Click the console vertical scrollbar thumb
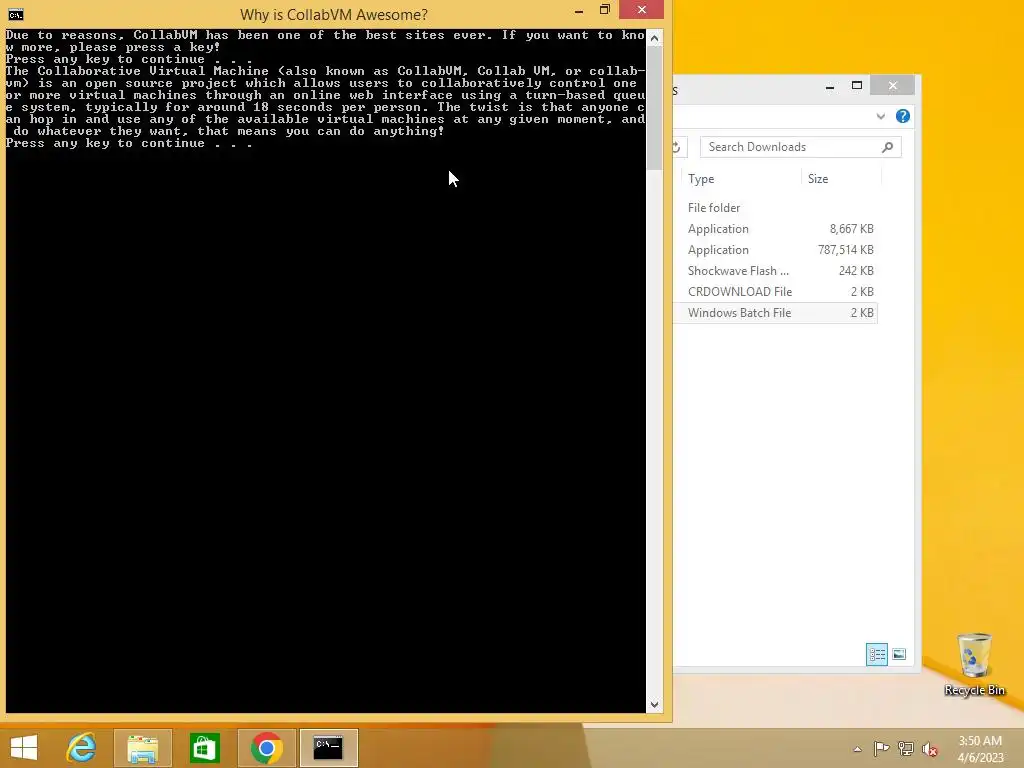 654,108
